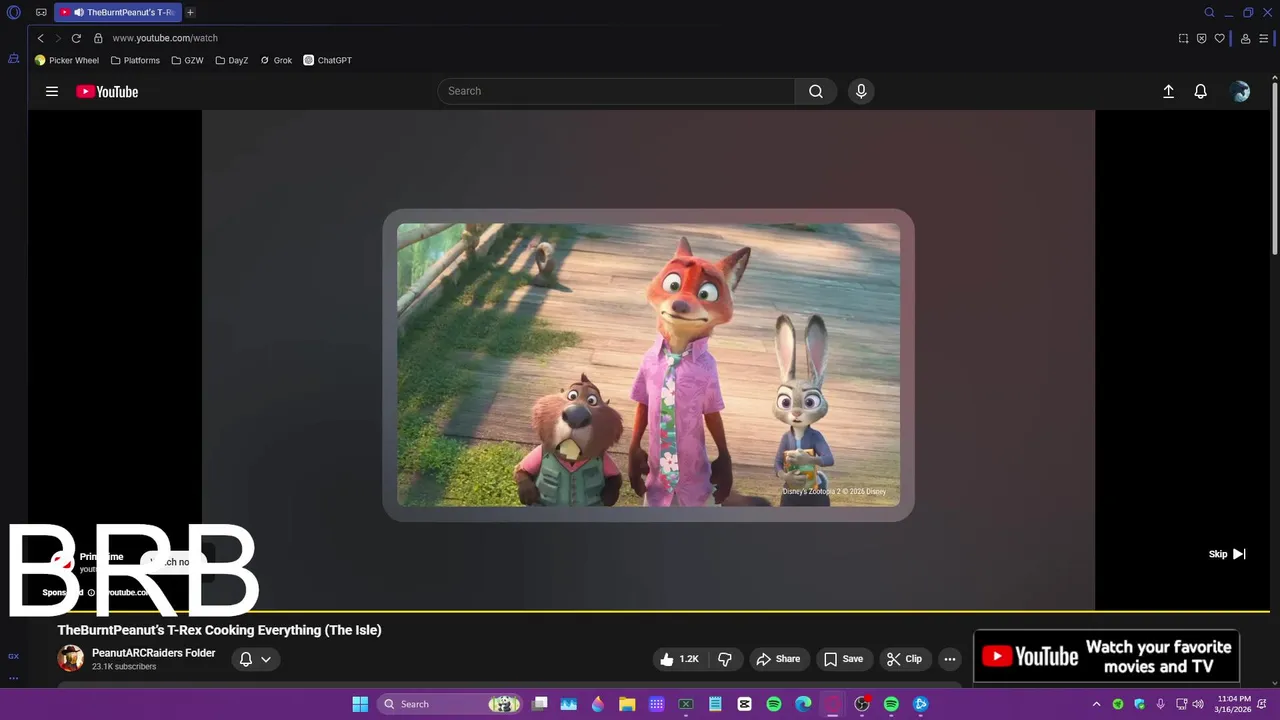Screen dimensions: 1280x720
Task: Open the Xbox Game Bar taskbar icon
Action: coord(686,704)
